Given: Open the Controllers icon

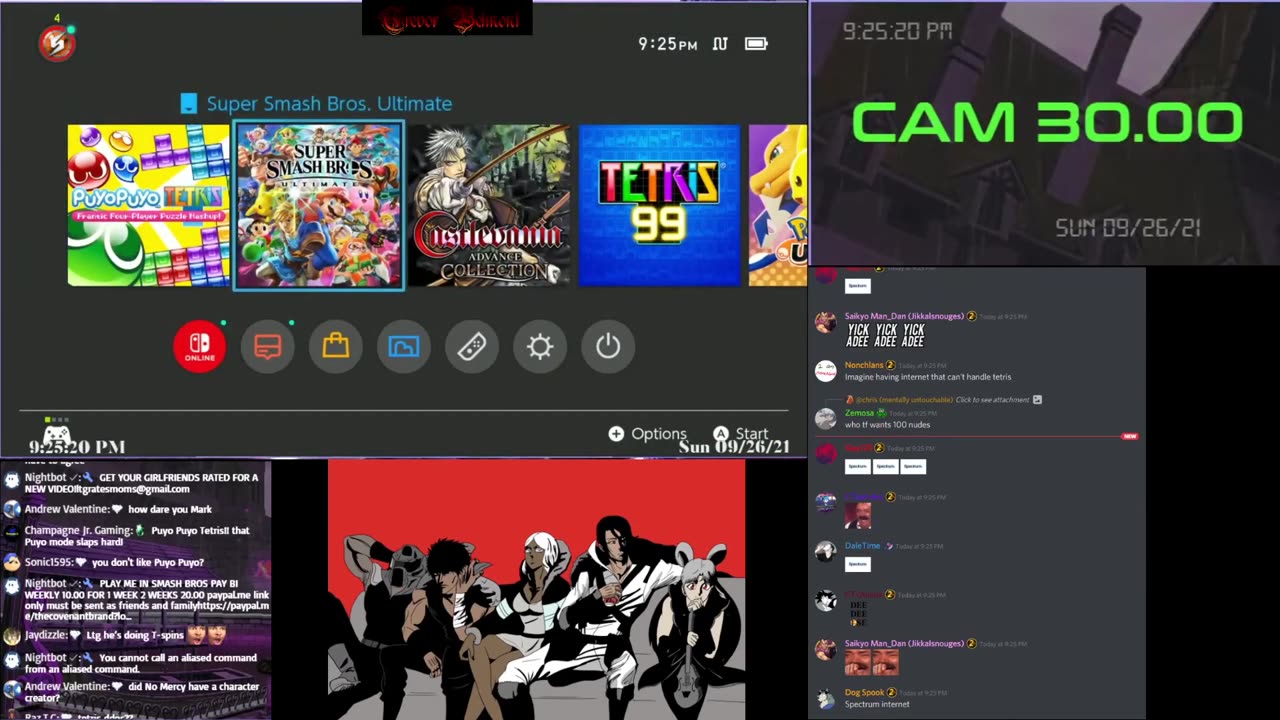Looking at the screenshot, I should [x=472, y=346].
